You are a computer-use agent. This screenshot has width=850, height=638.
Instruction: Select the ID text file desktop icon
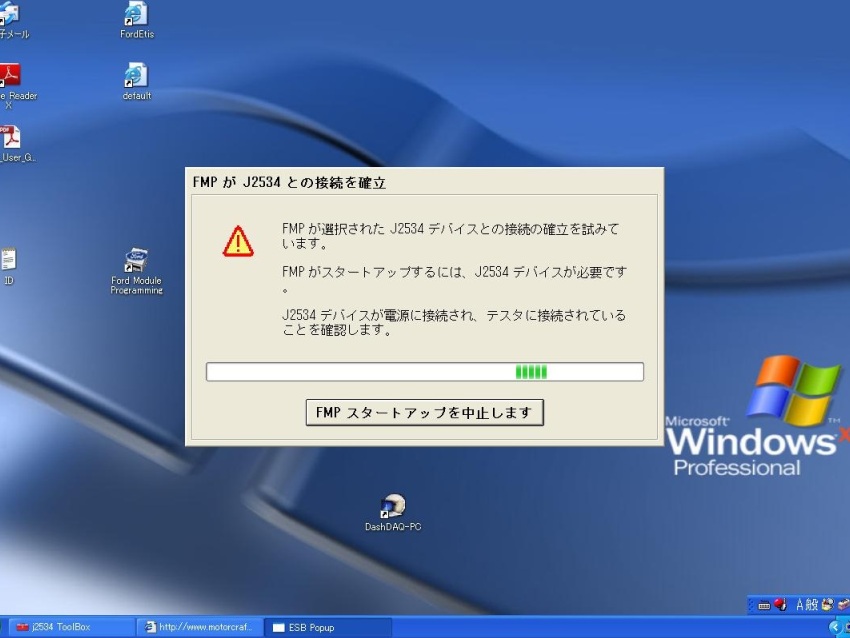click(x=9, y=266)
